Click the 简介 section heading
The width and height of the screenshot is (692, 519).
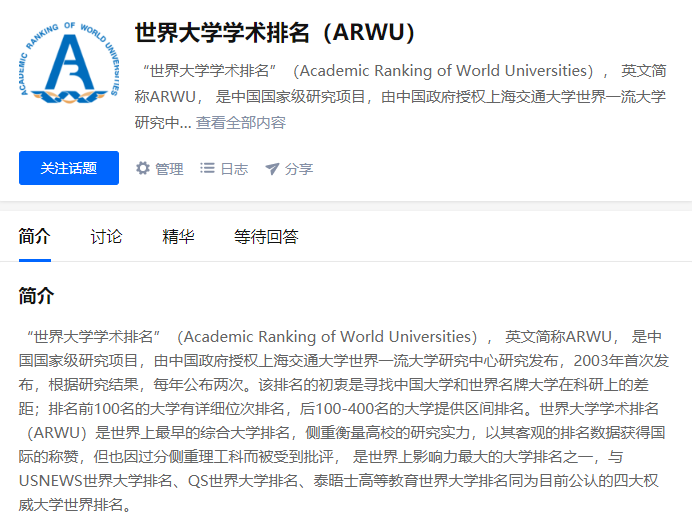pyautogui.click(x=36, y=296)
